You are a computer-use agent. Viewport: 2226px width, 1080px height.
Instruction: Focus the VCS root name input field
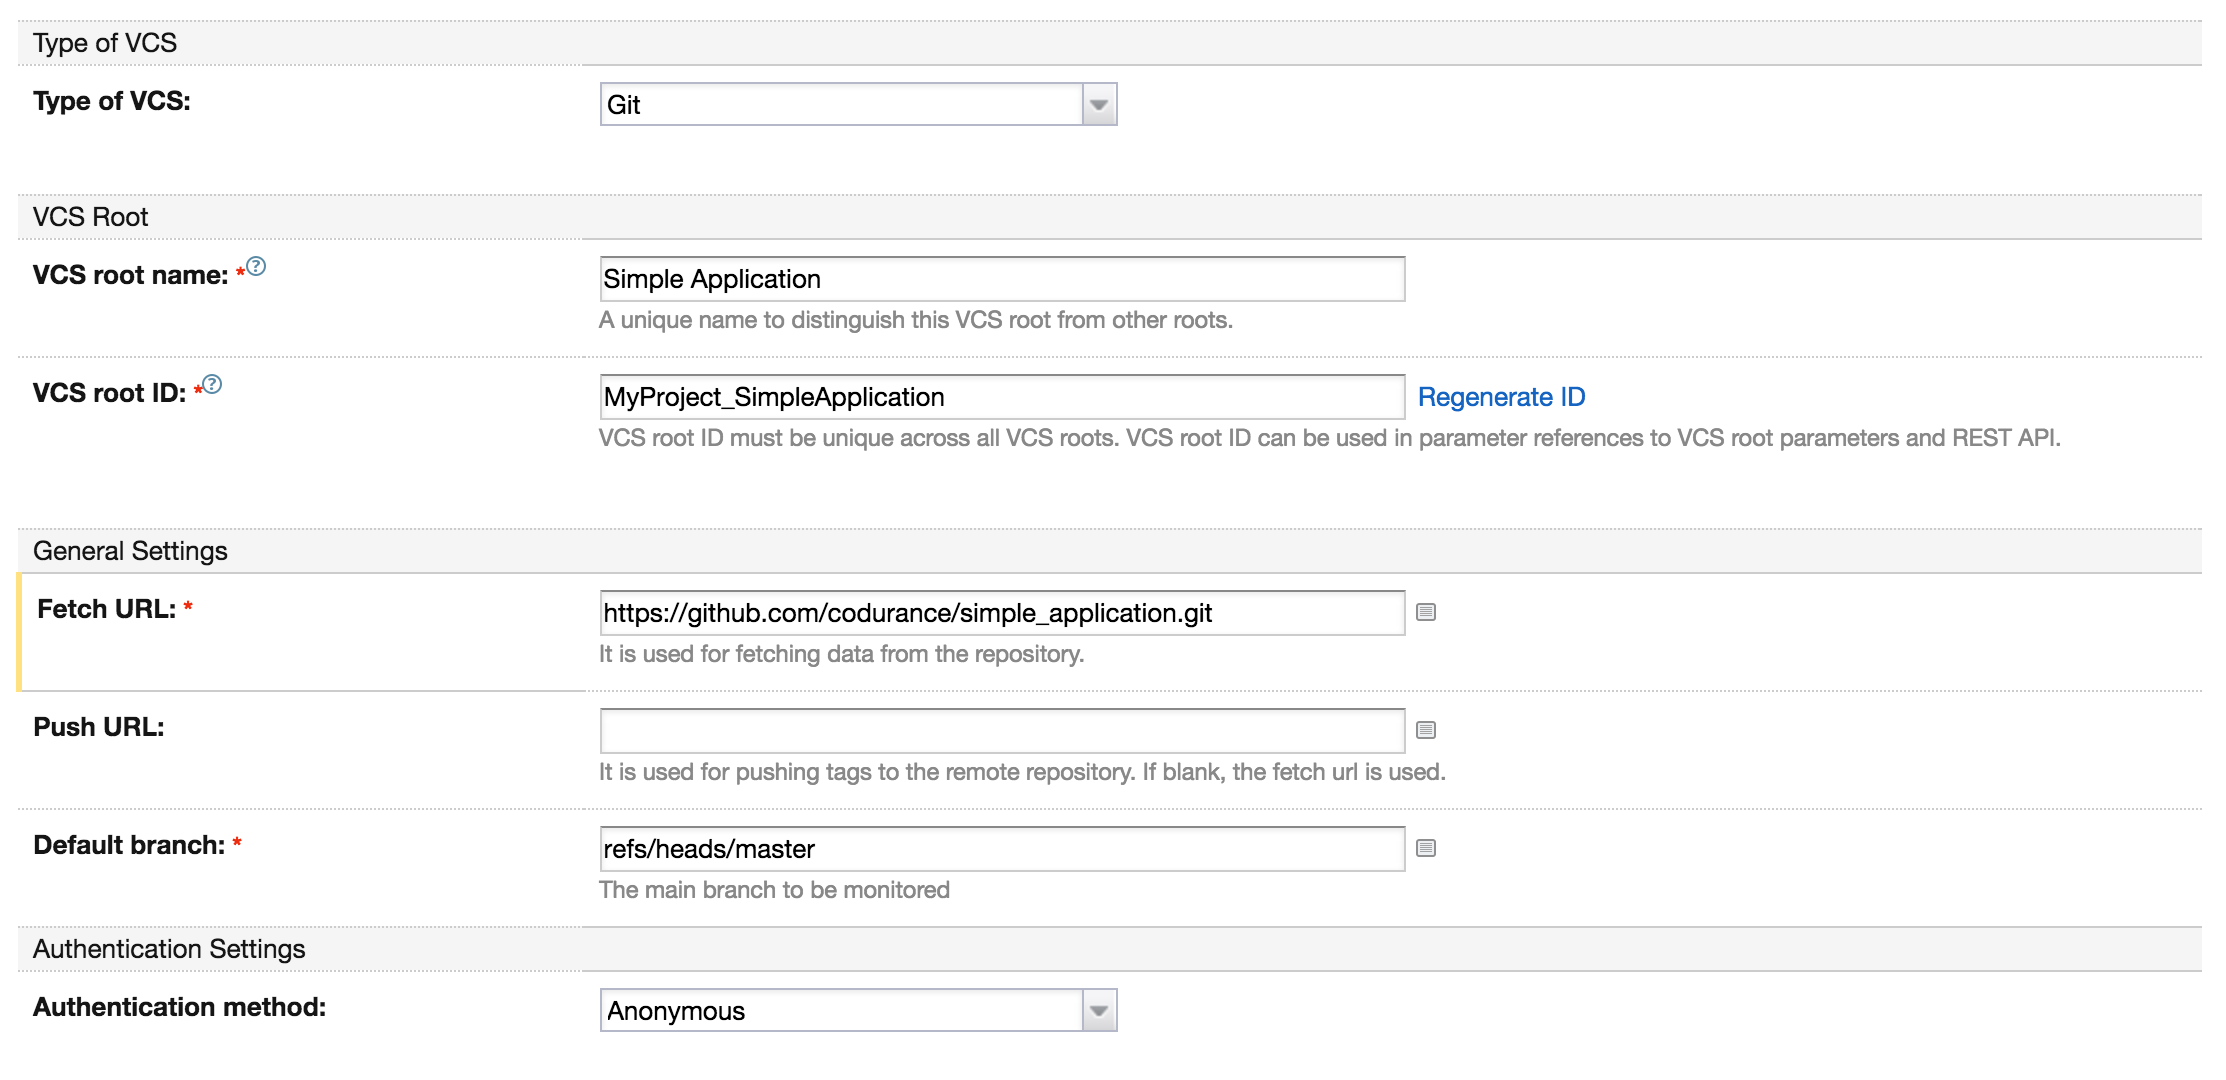[1002, 279]
